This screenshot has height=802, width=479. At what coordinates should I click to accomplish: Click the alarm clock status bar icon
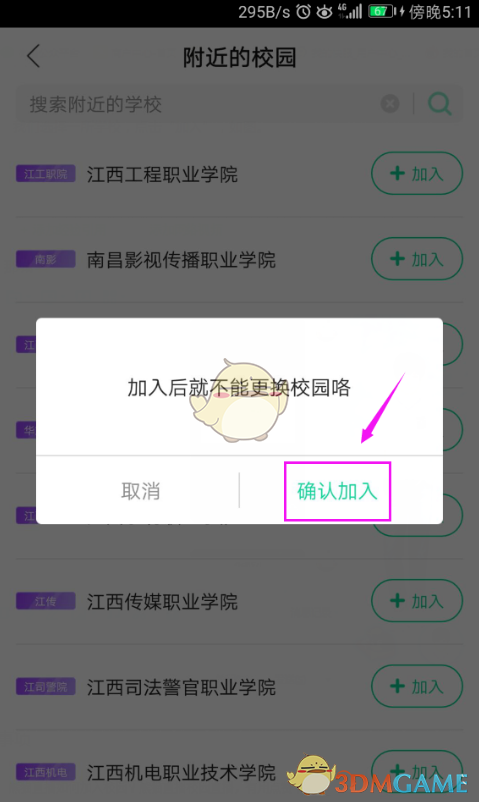pyautogui.click(x=303, y=11)
